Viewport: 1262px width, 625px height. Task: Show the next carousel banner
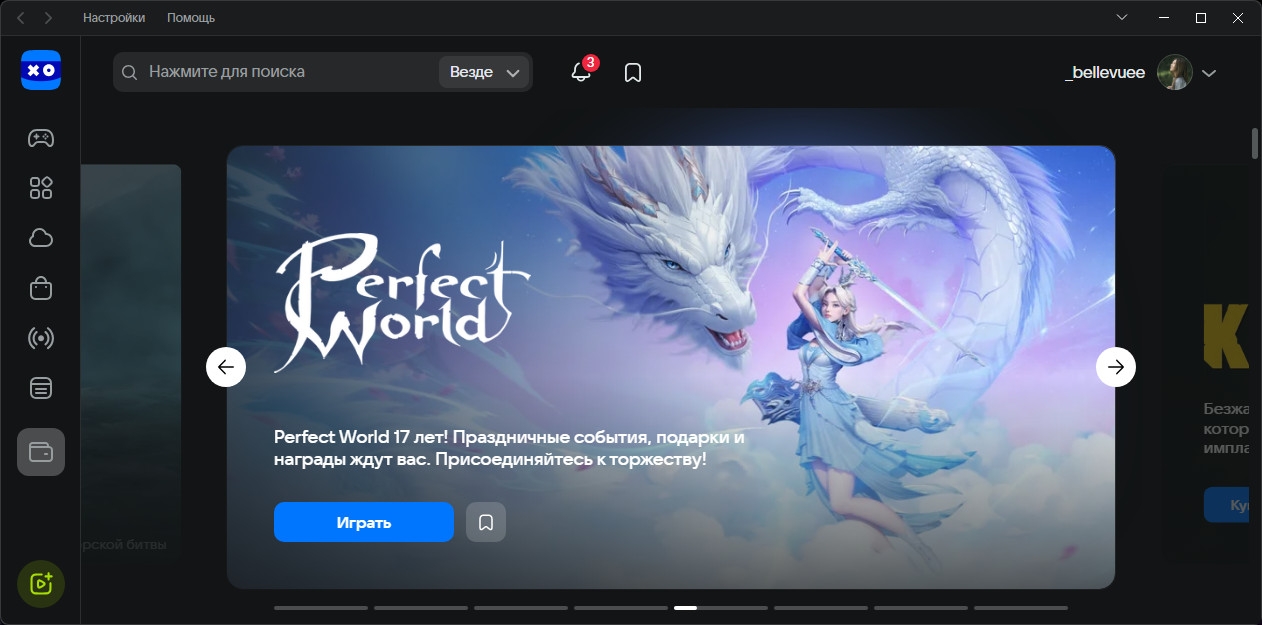(x=1116, y=367)
